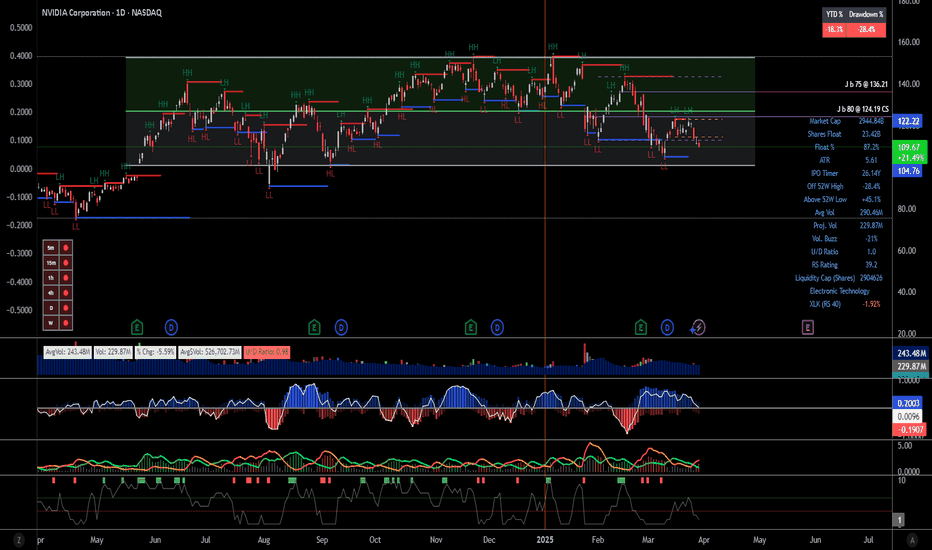This screenshot has width=932, height=550.
Task: Open the late May 2024 earnings marker
Action: (x=137, y=327)
